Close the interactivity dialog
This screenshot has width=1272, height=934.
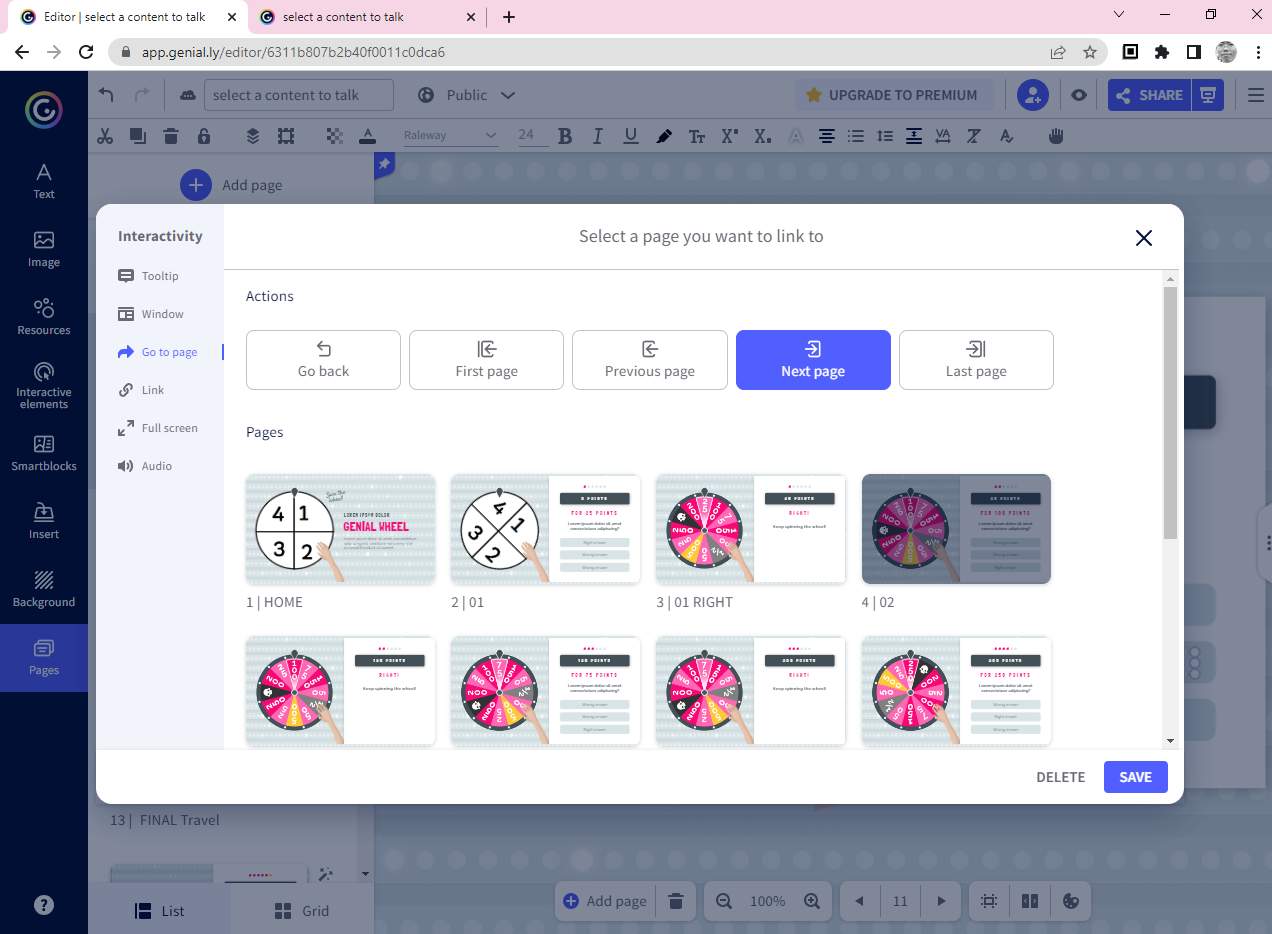click(x=1144, y=237)
